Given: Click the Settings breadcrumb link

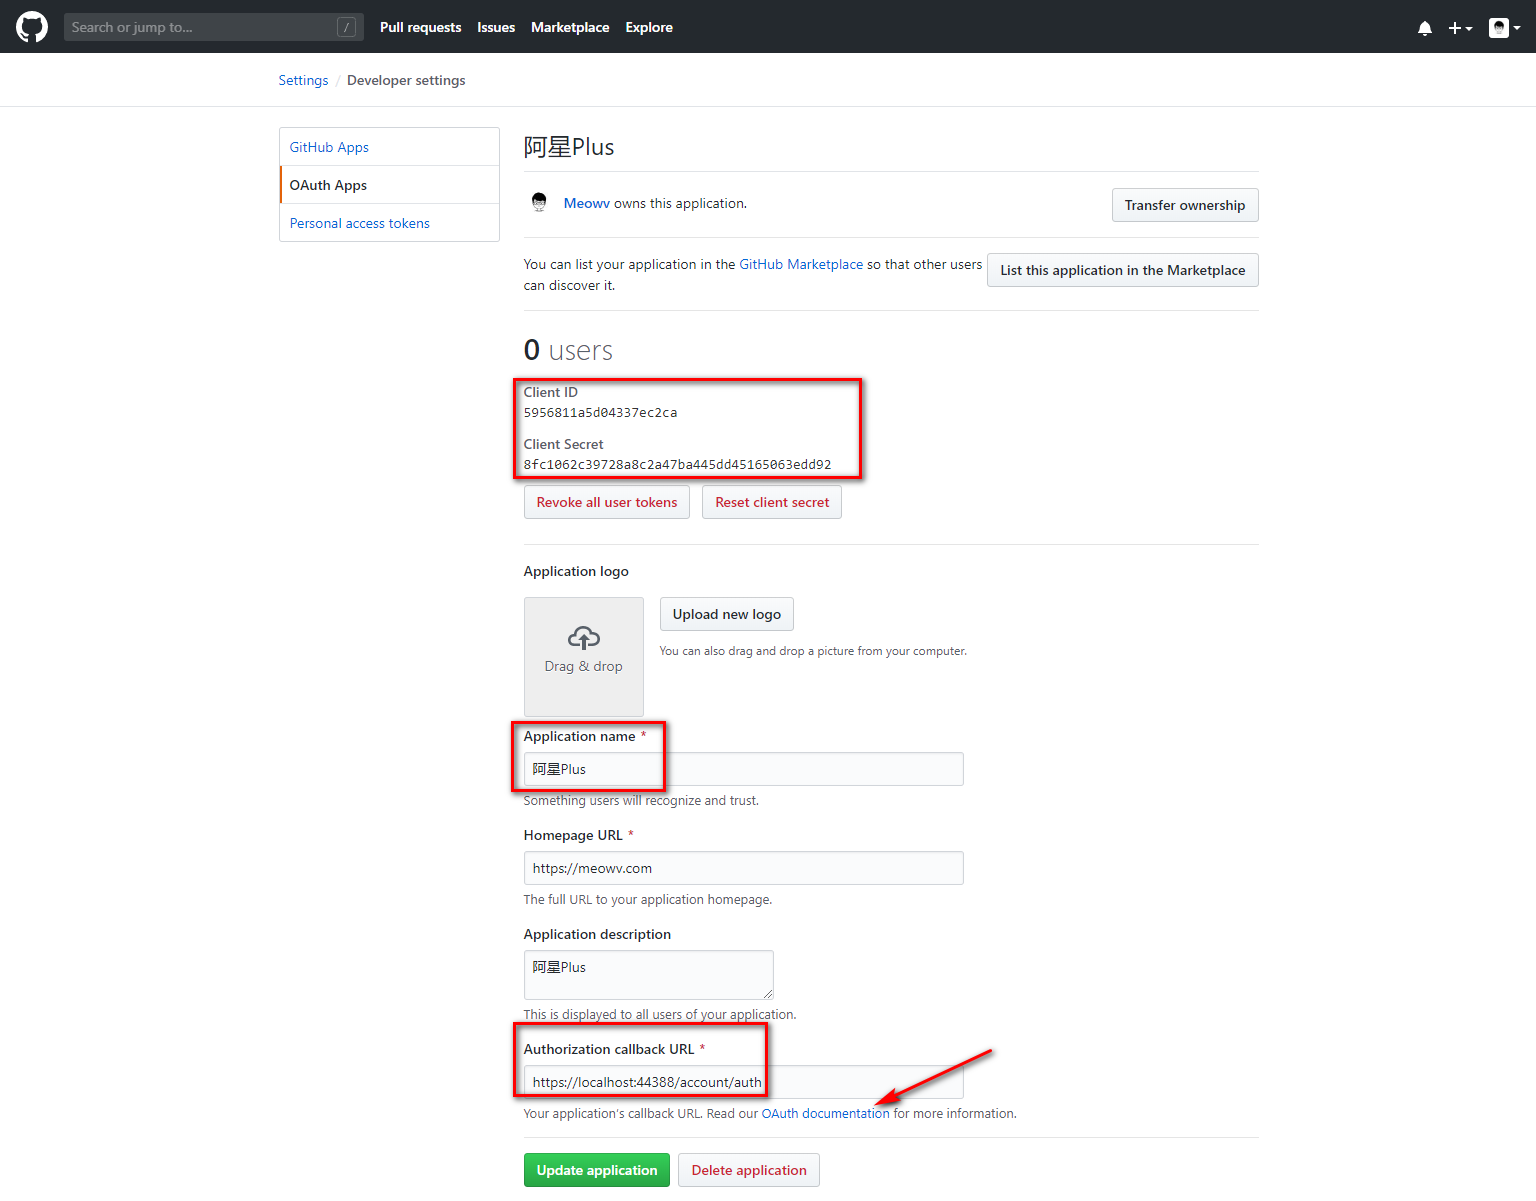Looking at the screenshot, I should pos(303,80).
